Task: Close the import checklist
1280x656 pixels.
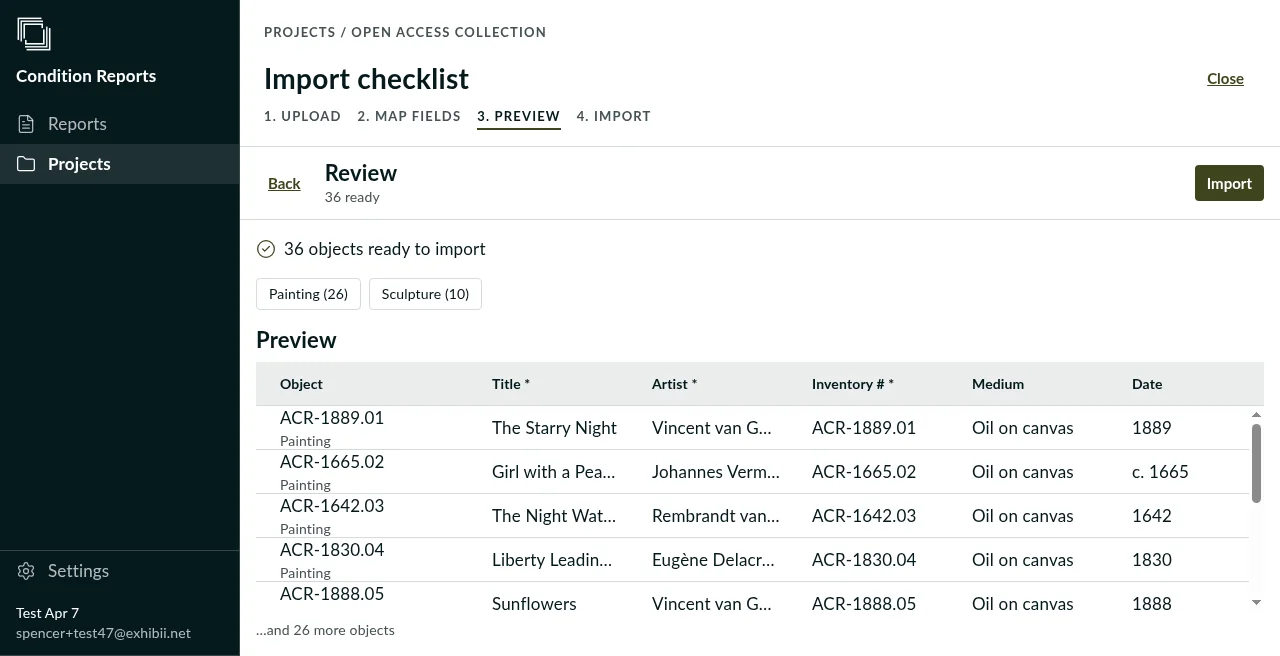Action: point(1225,79)
